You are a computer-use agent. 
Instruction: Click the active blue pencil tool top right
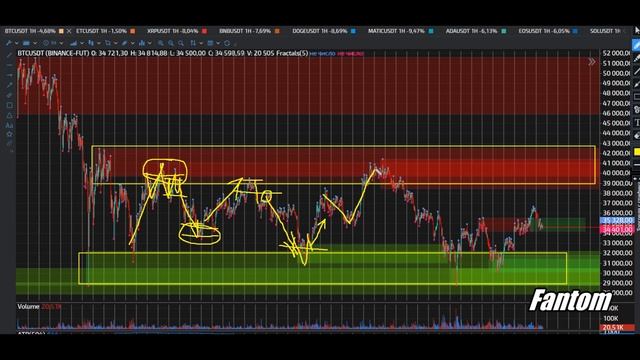[636, 44]
